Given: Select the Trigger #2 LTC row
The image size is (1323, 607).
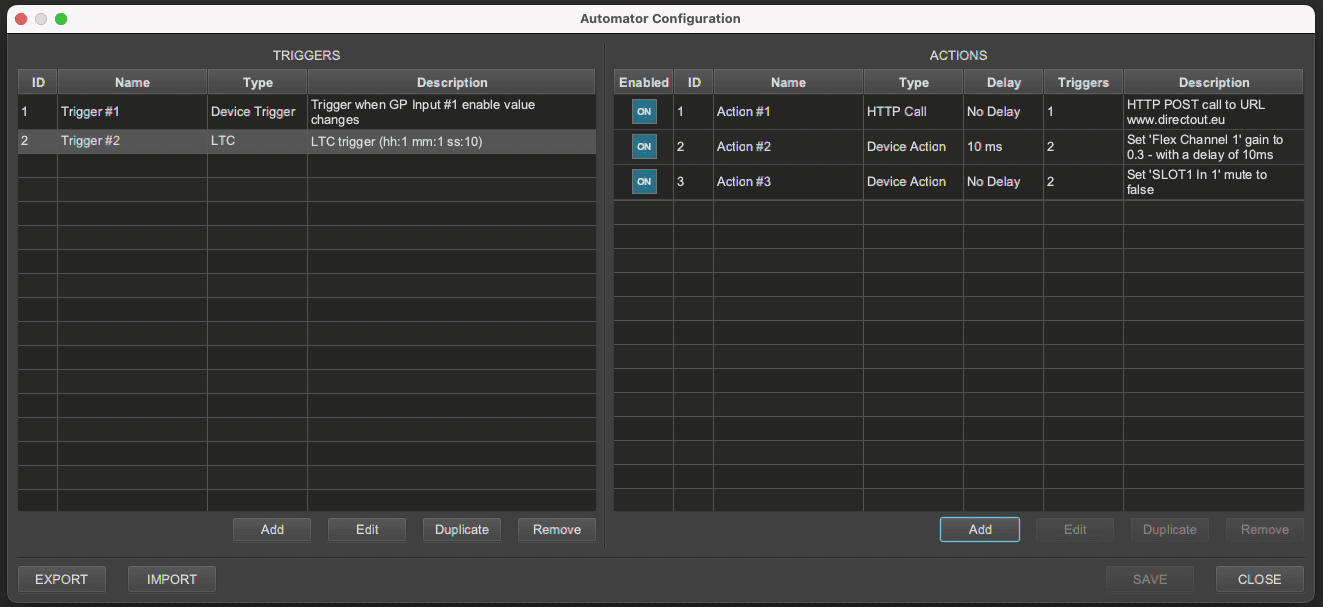Looking at the screenshot, I should point(307,142).
